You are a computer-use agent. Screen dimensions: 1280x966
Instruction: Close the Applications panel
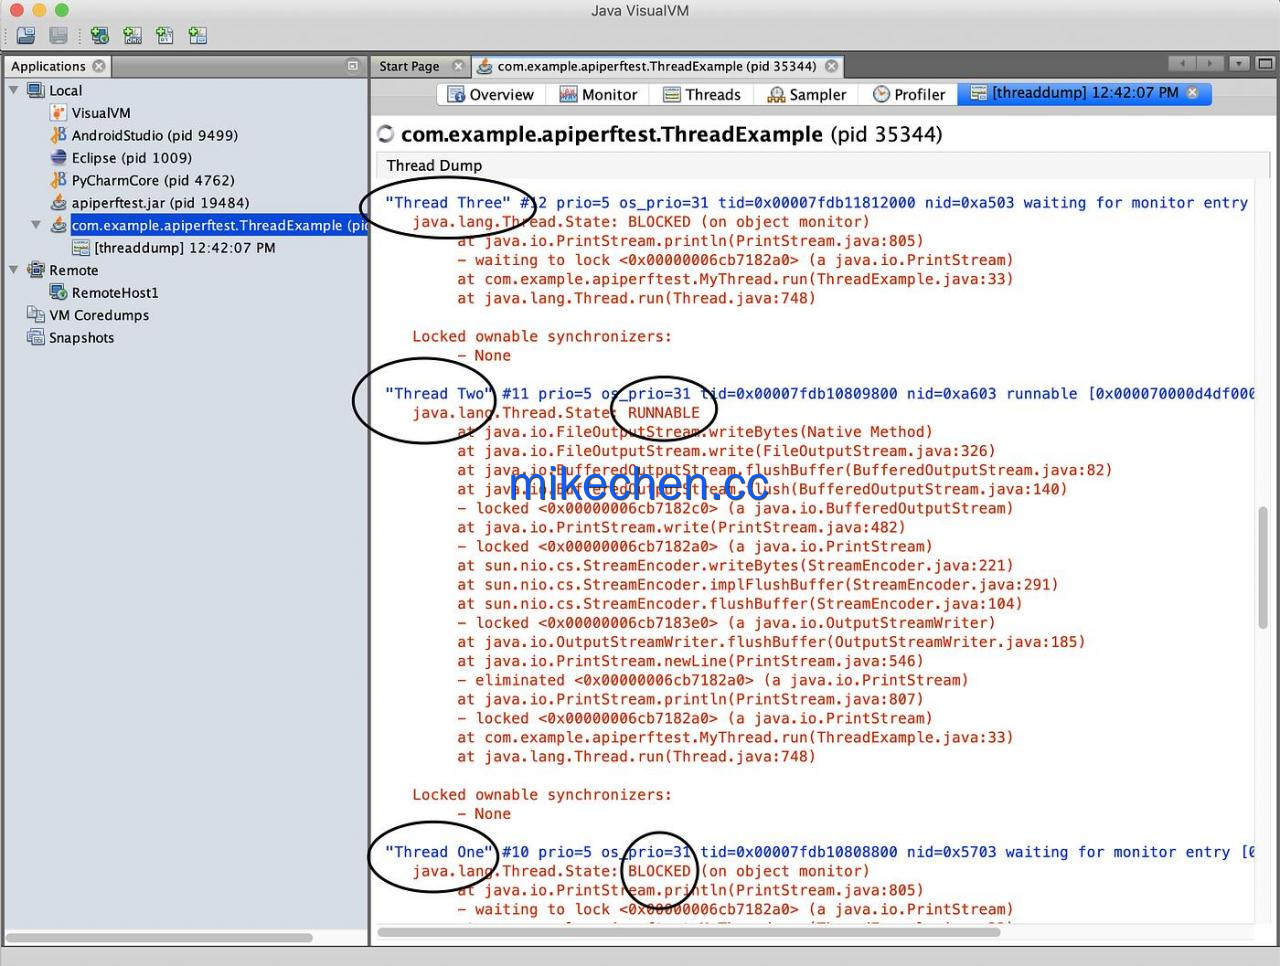tap(99, 66)
